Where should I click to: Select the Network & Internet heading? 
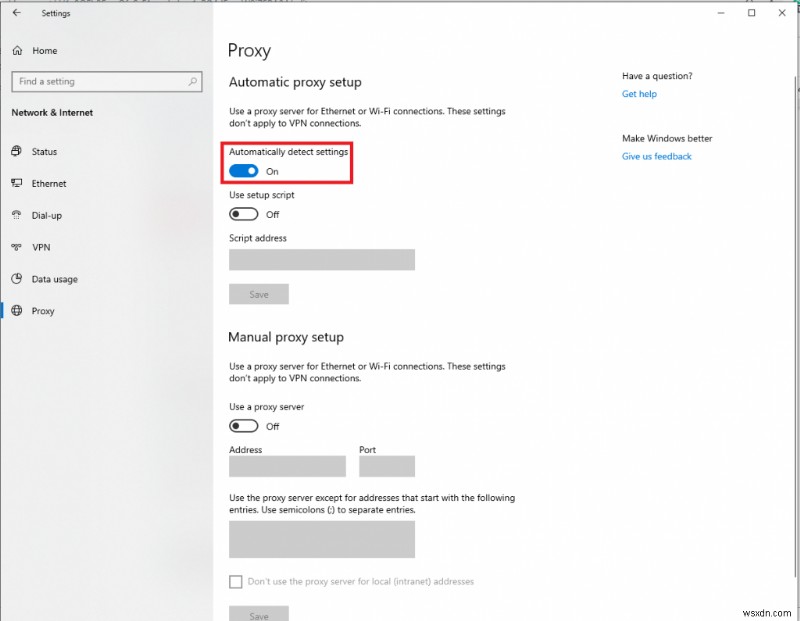51,113
